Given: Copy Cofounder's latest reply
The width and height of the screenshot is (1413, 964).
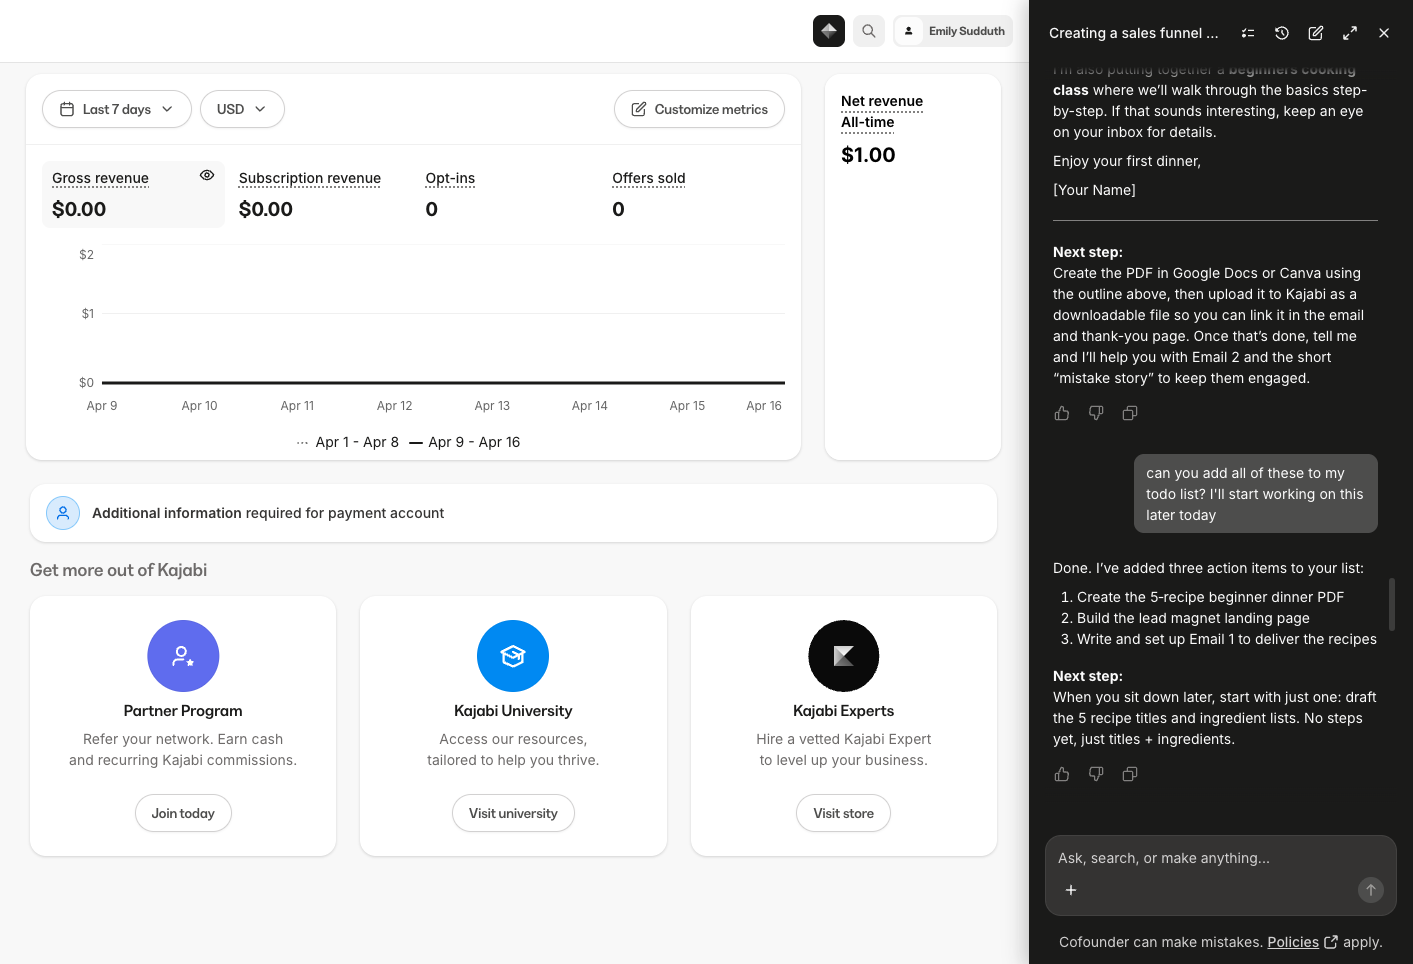Looking at the screenshot, I should pyautogui.click(x=1130, y=773).
